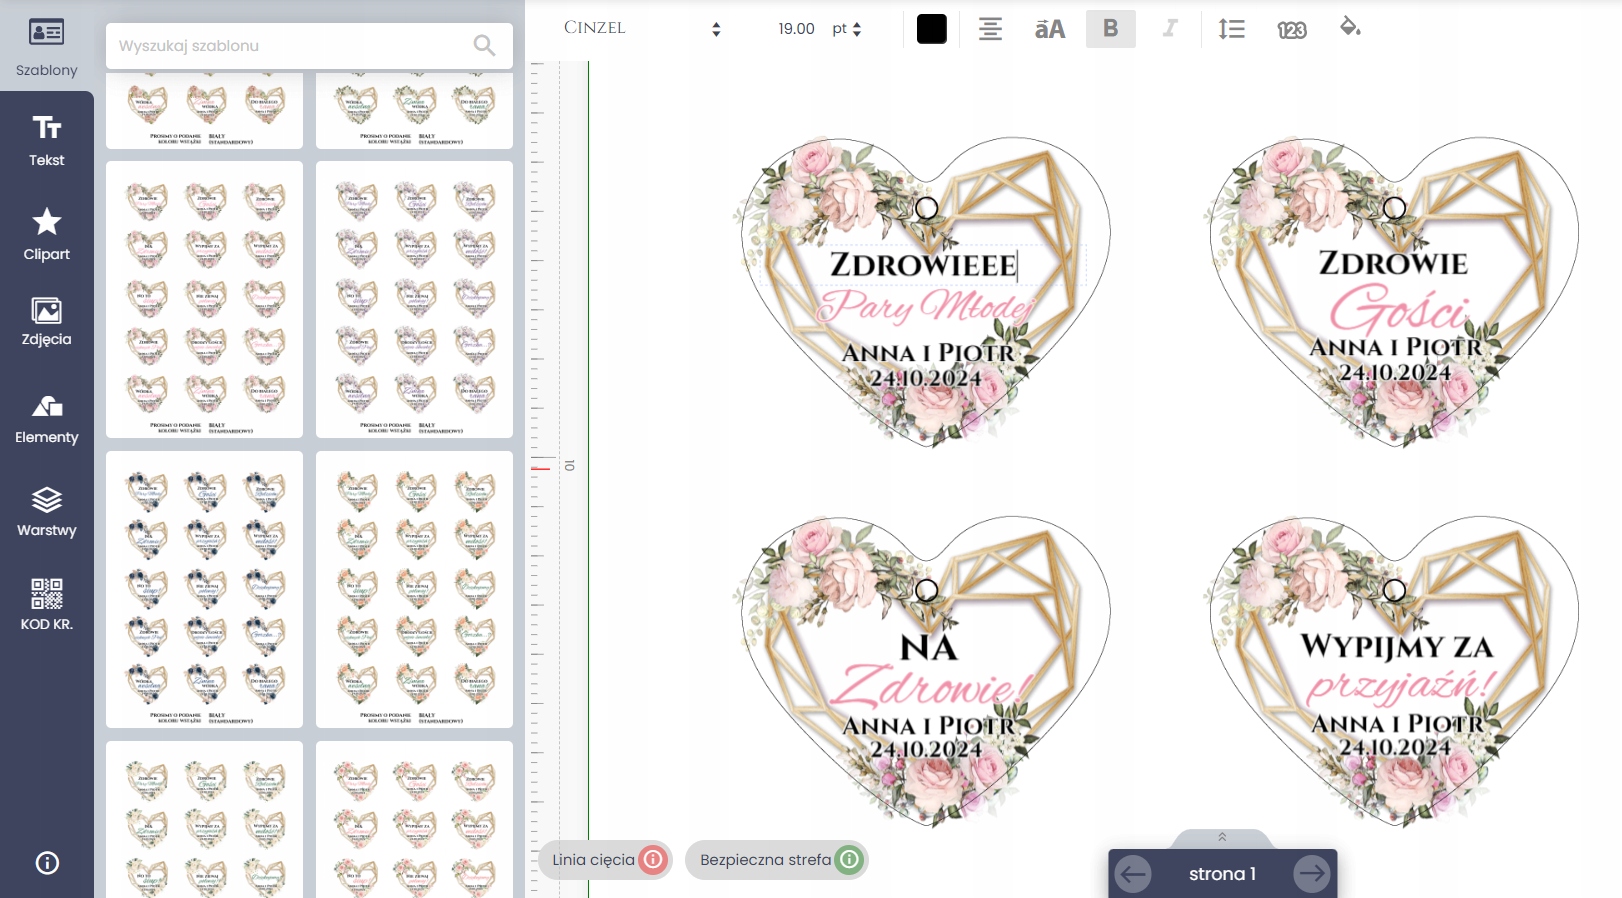Open the line spacing menu
The width and height of the screenshot is (1622, 898).
[x=1231, y=29]
